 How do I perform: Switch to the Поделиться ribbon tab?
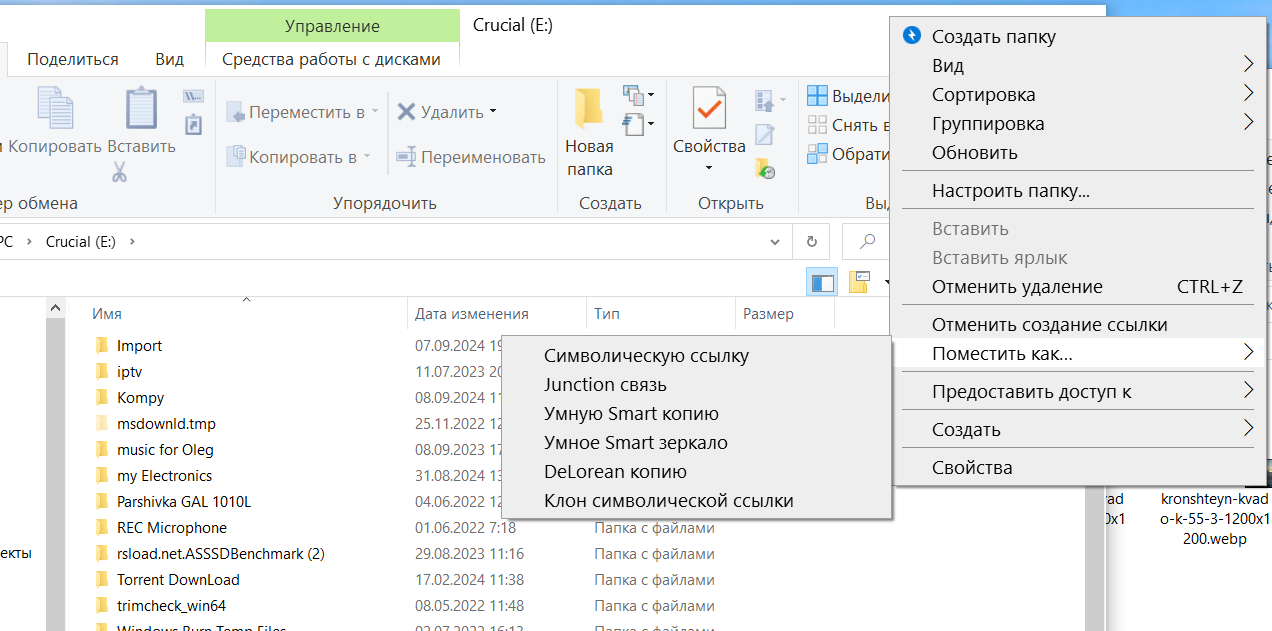point(73,59)
